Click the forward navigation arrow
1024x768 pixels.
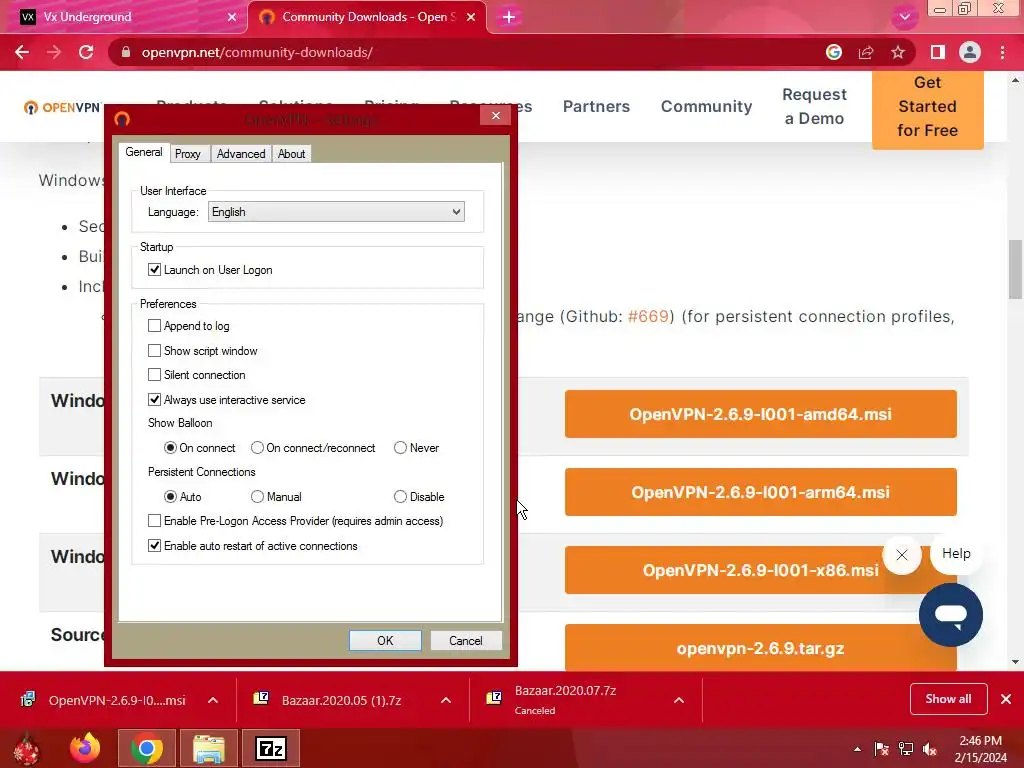54,52
